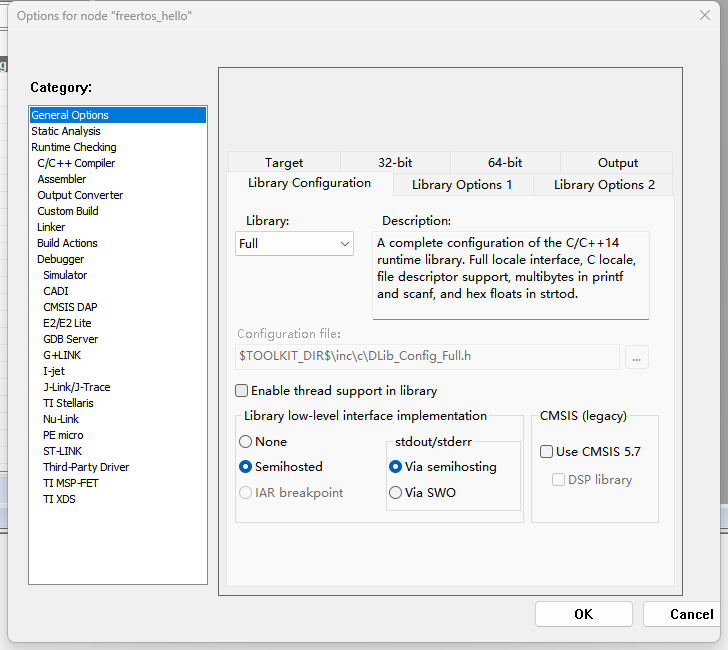Select C/C++ Compiler category
Image resolution: width=728 pixels, height=650 pixels.
pos(76,163)
